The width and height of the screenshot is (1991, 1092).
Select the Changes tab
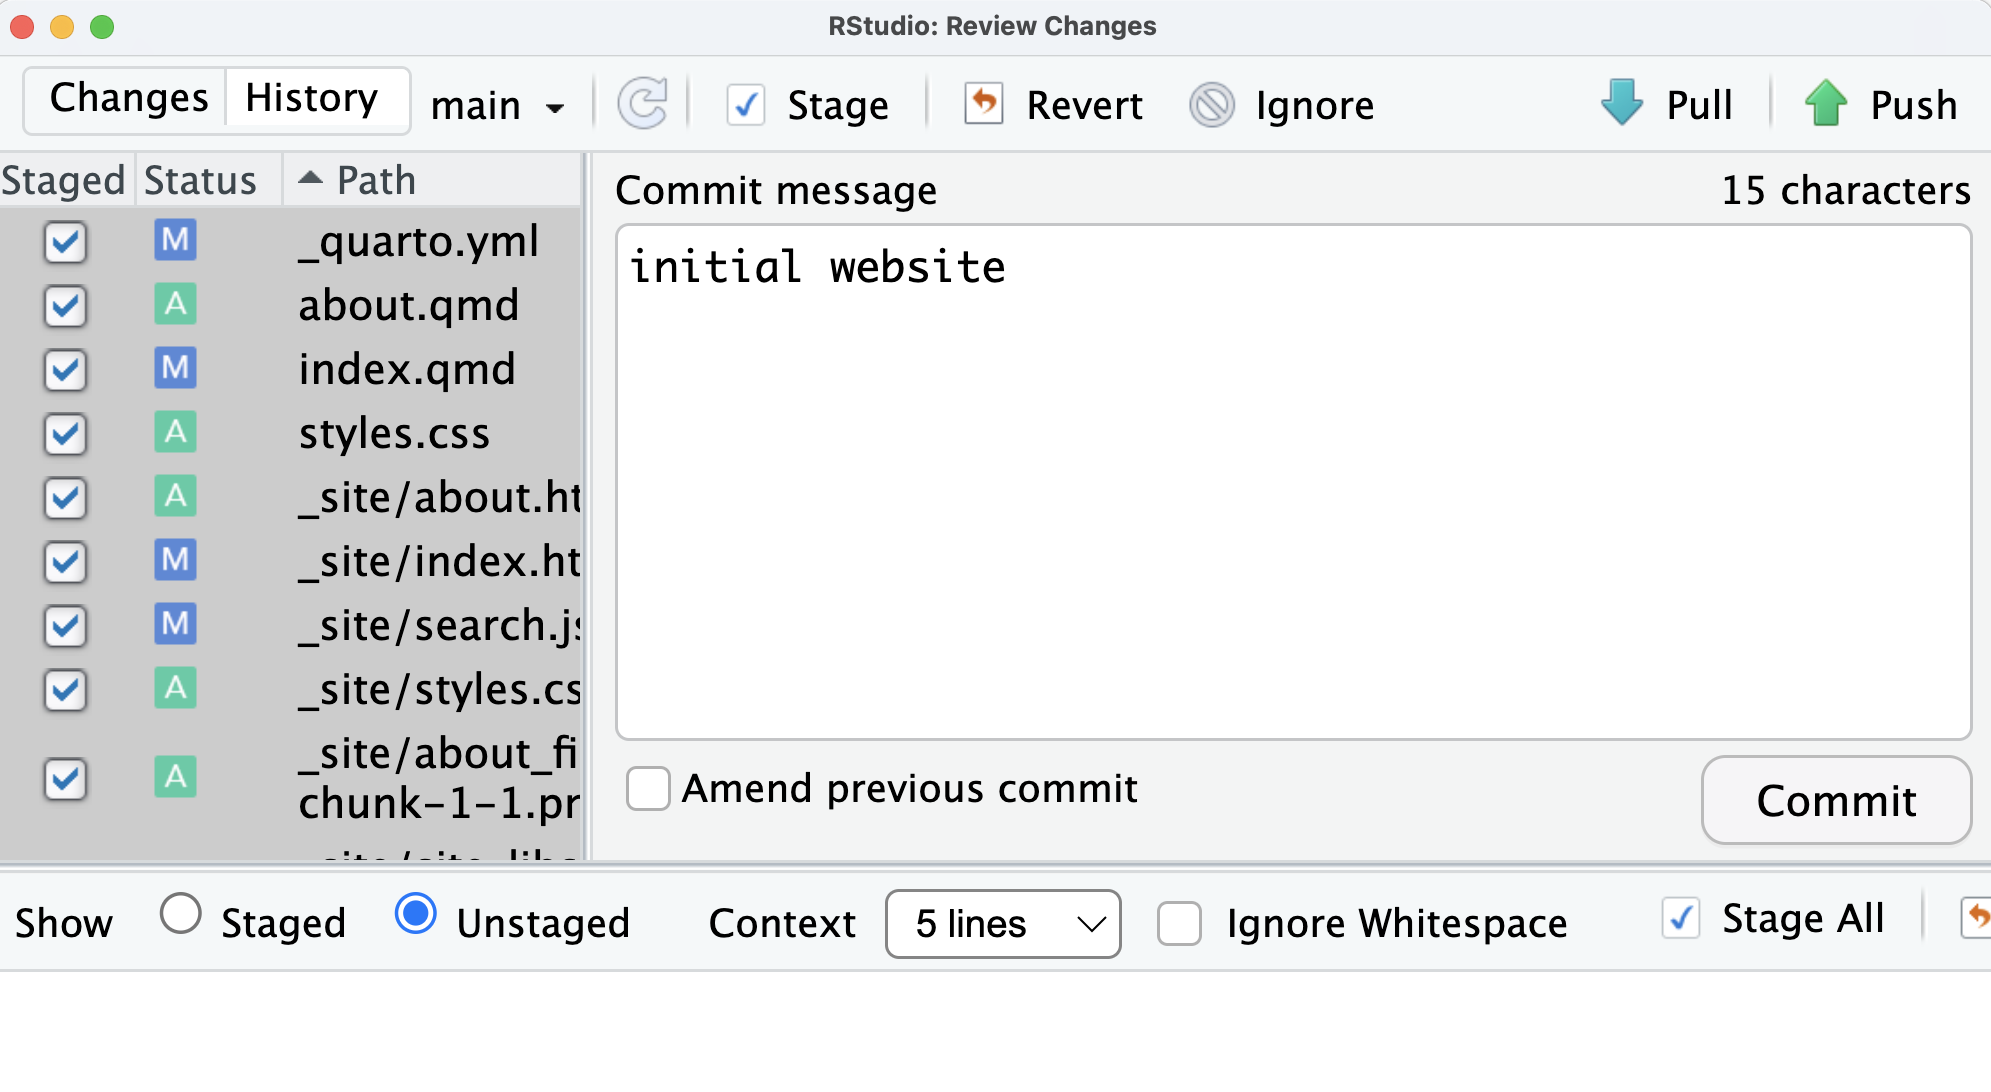pyautogui.click(x=129, y=98)
